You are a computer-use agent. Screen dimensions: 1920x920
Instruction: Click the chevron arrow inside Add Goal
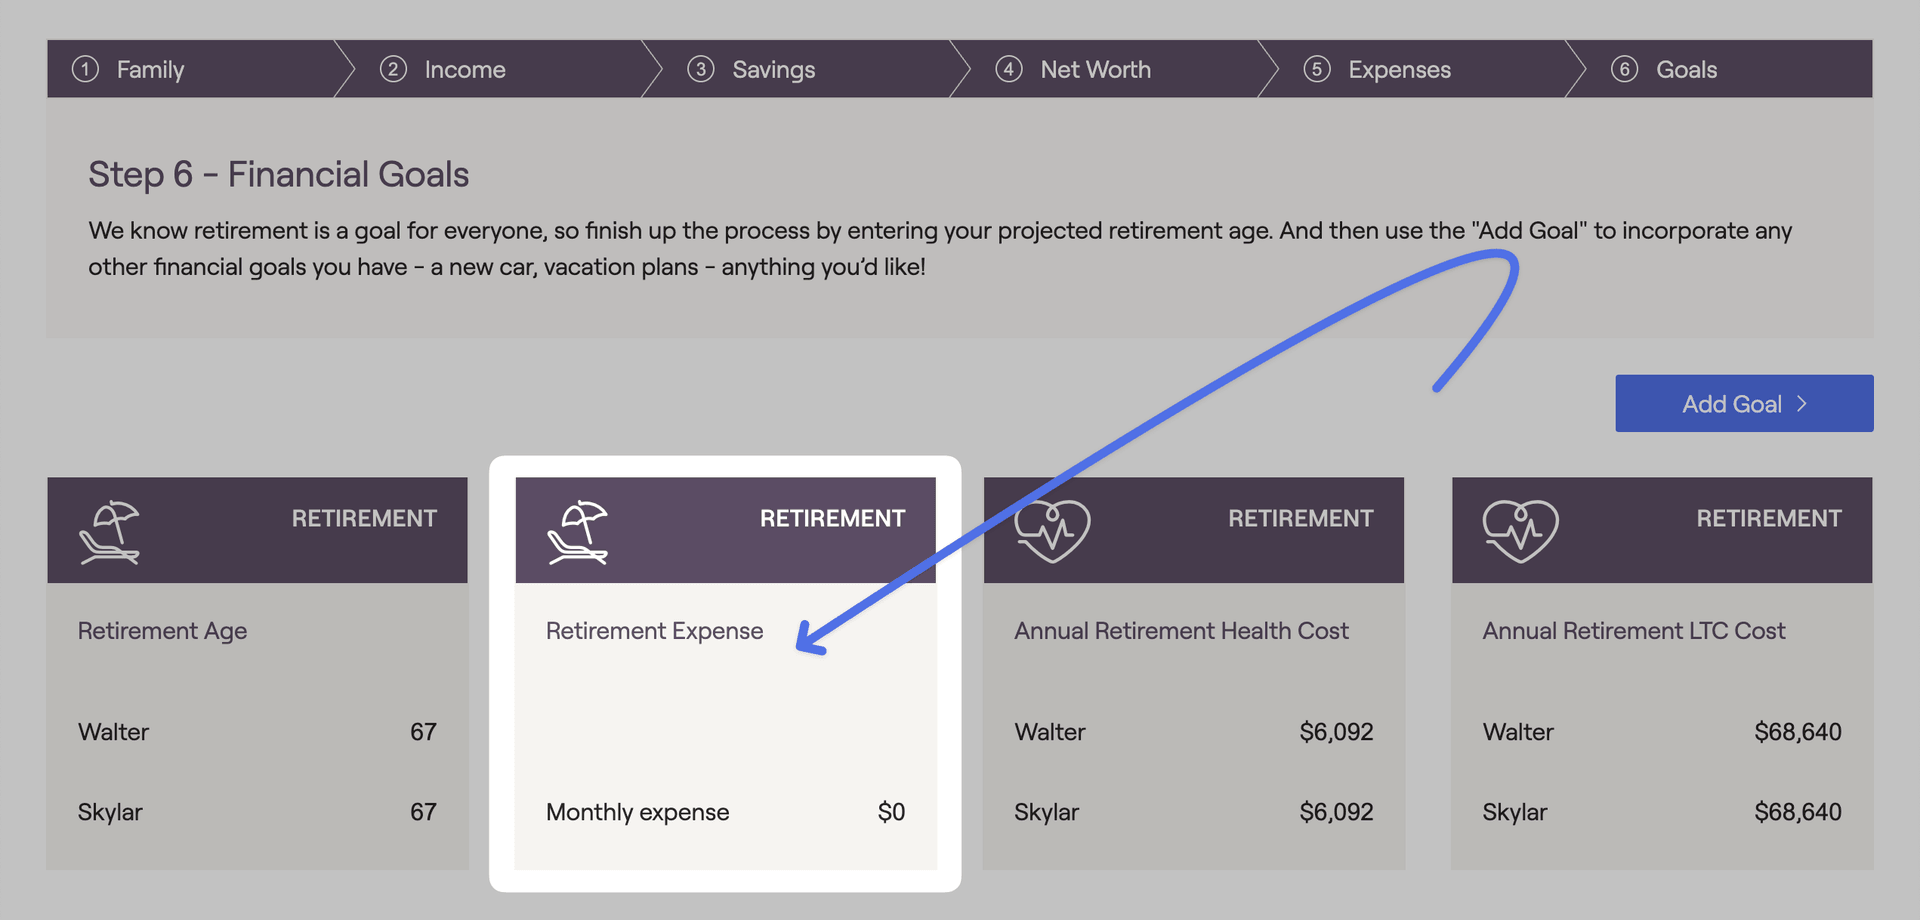click(1802, 404)
